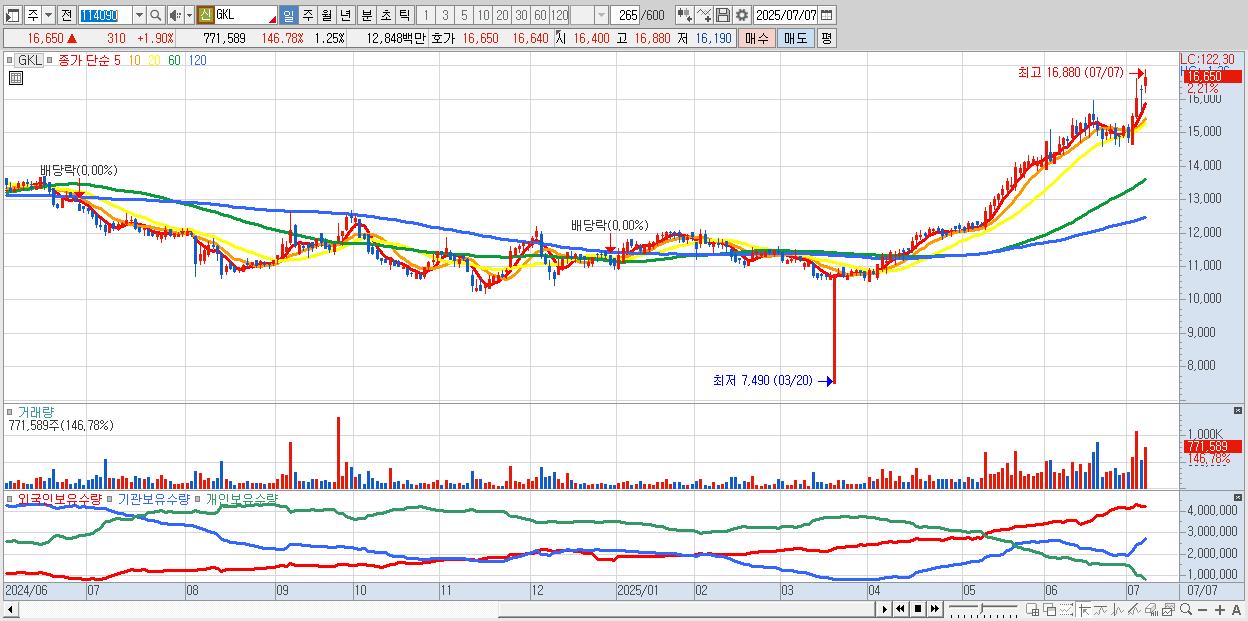Open the calendar date picker icon
The height and width of the screenshot is (621, 1248).
[826, 15]
